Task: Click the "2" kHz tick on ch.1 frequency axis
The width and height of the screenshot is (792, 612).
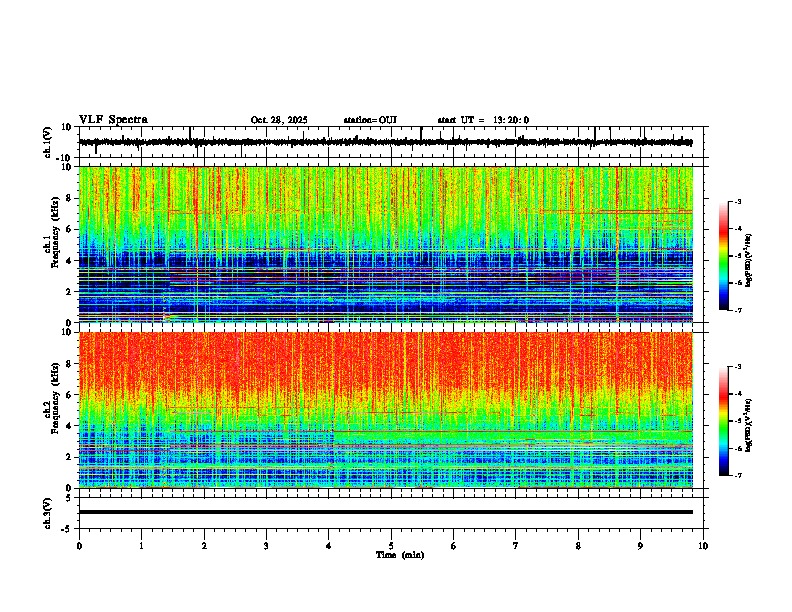Action: (69, 292)
